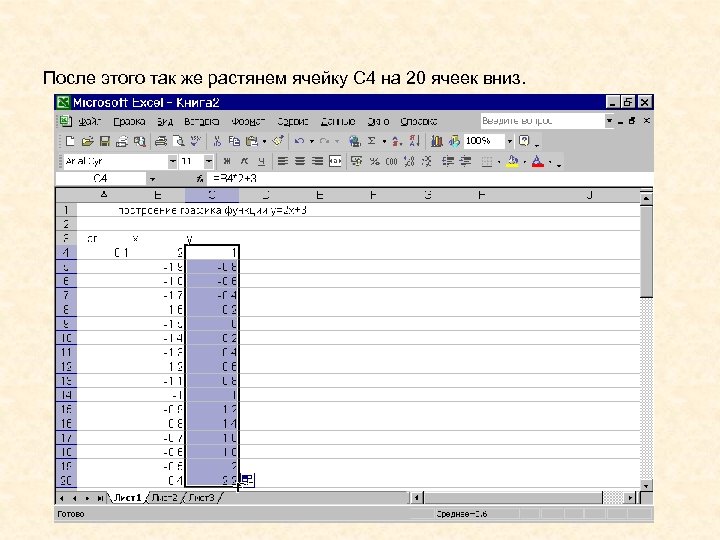Paste using the clipboard Paste icon
The height and width of the screenshot is (540, 720).
(251, 141)
